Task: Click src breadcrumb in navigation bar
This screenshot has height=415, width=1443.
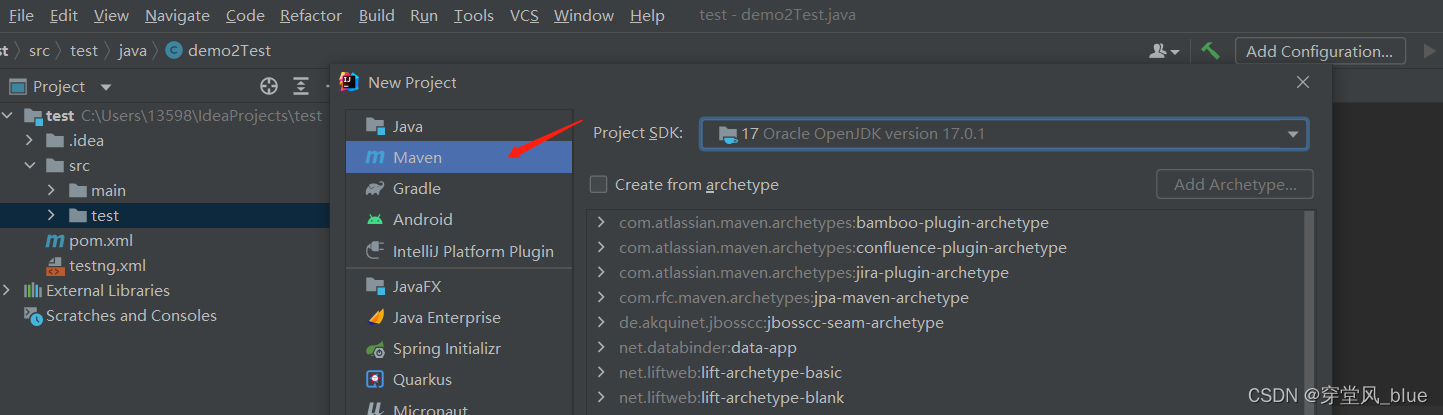Action: click(39, 50)
